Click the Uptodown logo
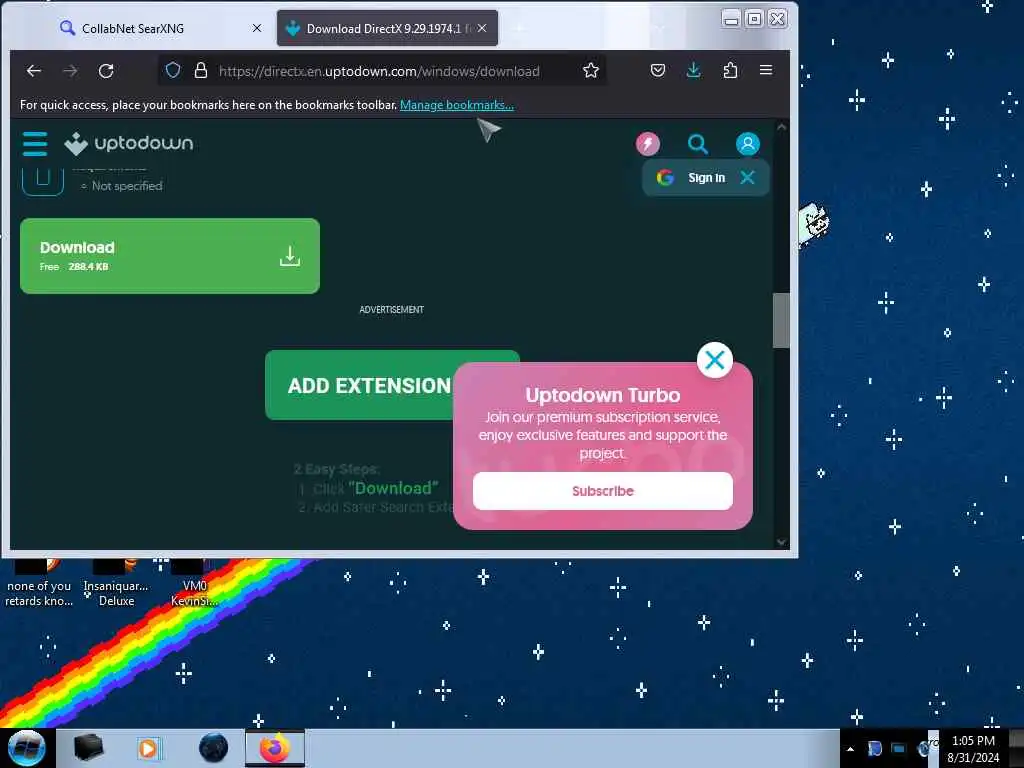The height and width of the screenshot is (768, 1024). pos(129,144)
